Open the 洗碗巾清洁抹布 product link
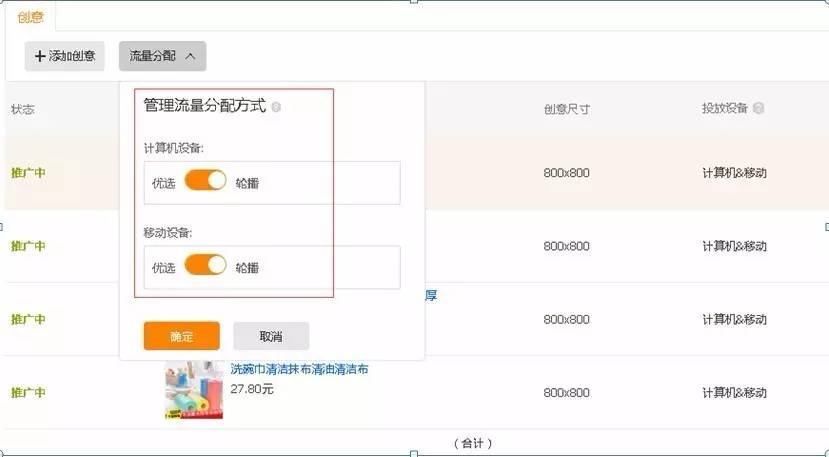 [299, 369]
